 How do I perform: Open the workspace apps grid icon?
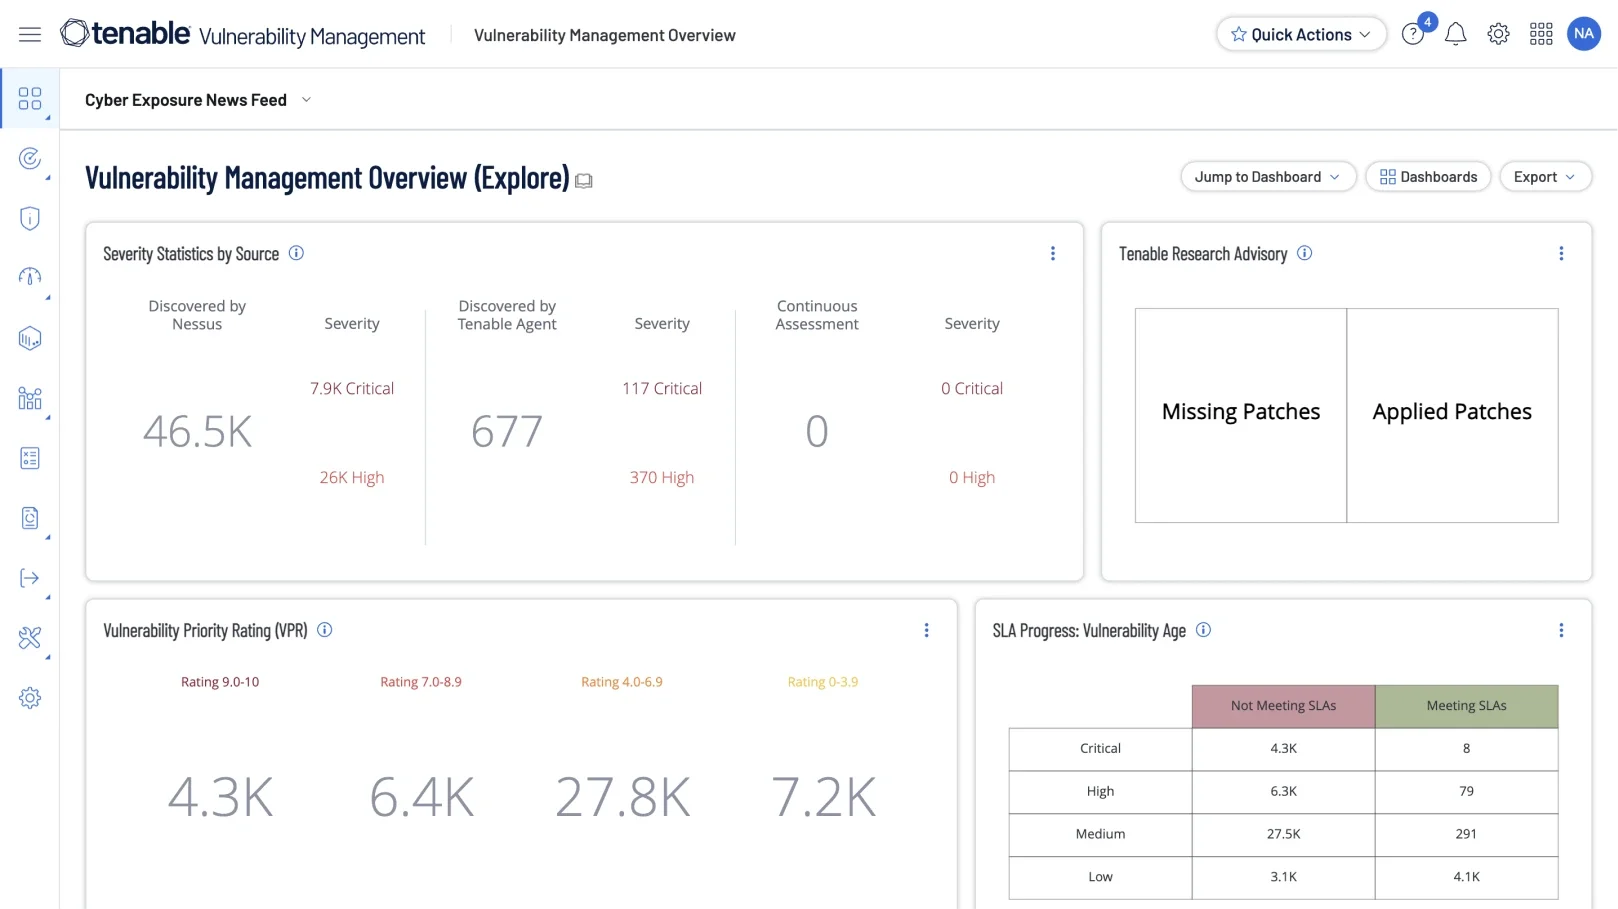1541,34
